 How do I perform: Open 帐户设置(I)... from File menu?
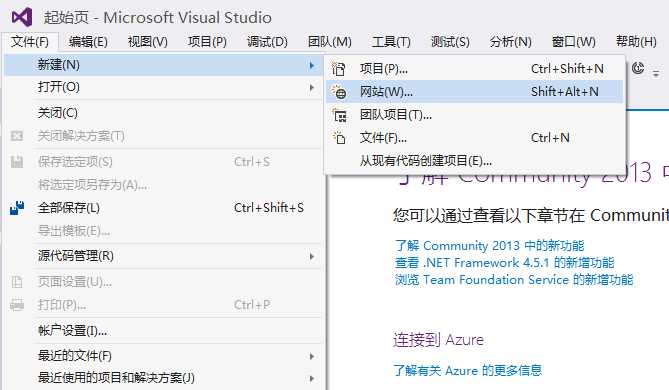click(163, 331)
